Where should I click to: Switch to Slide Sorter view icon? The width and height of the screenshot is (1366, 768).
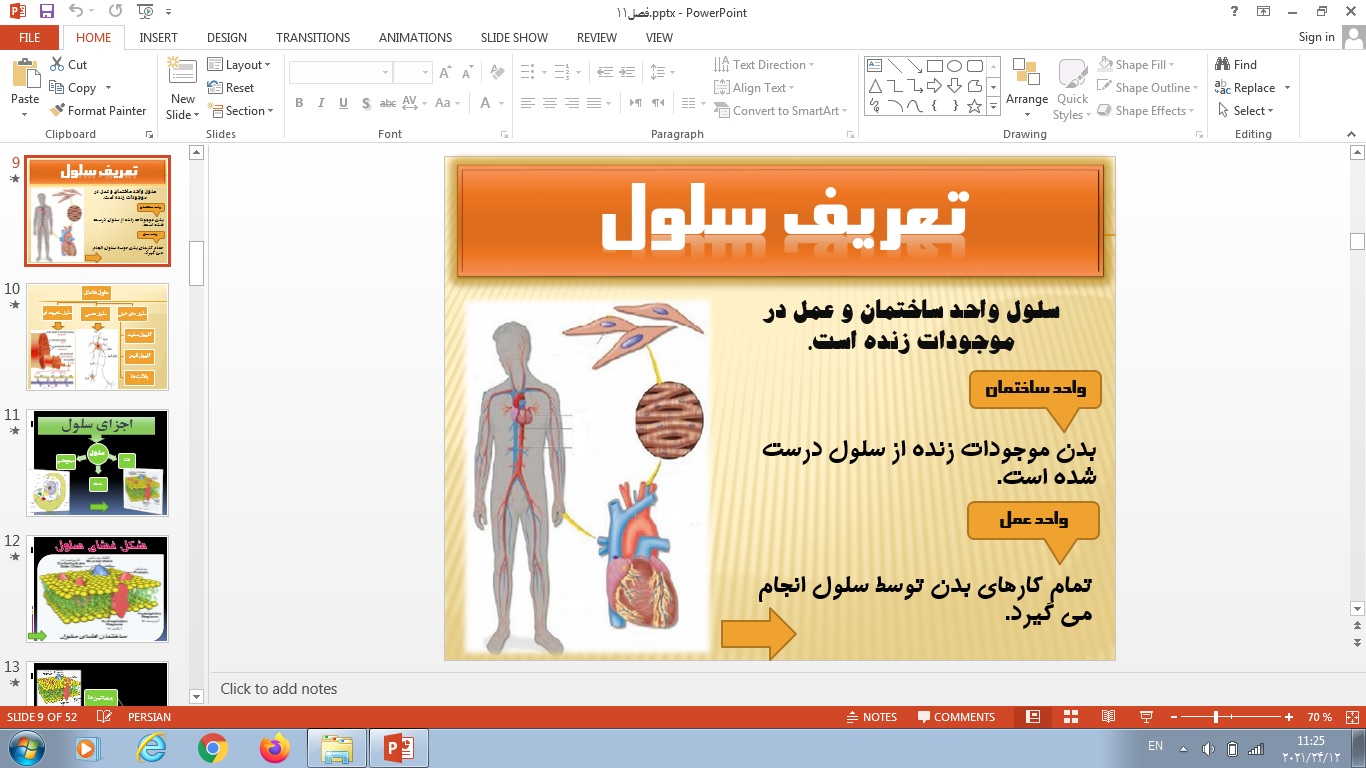1071,717
